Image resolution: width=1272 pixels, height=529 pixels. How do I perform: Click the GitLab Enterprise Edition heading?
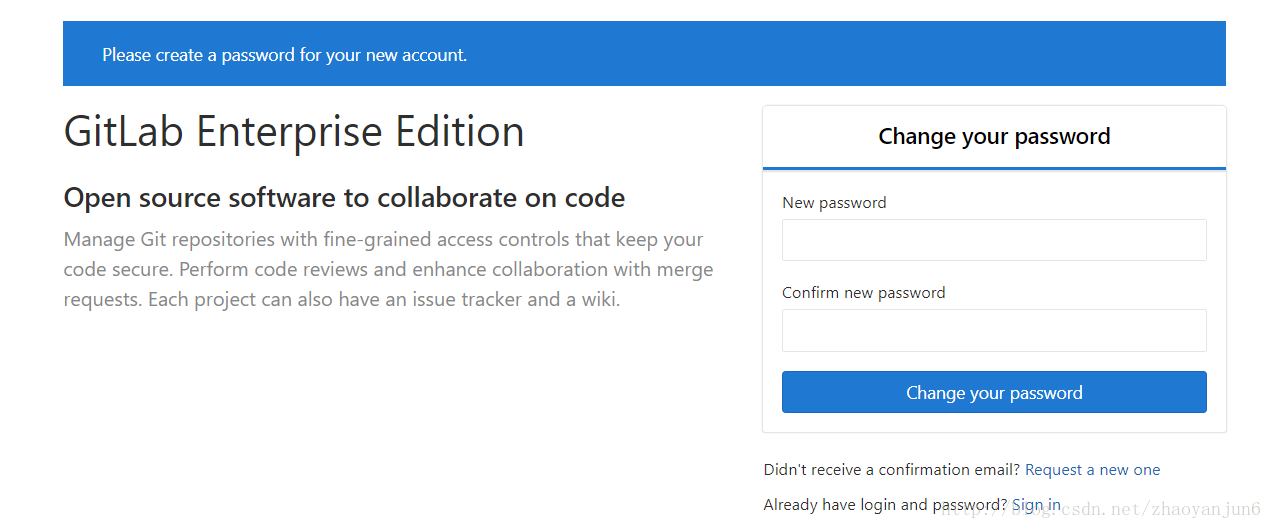(294, 132)
